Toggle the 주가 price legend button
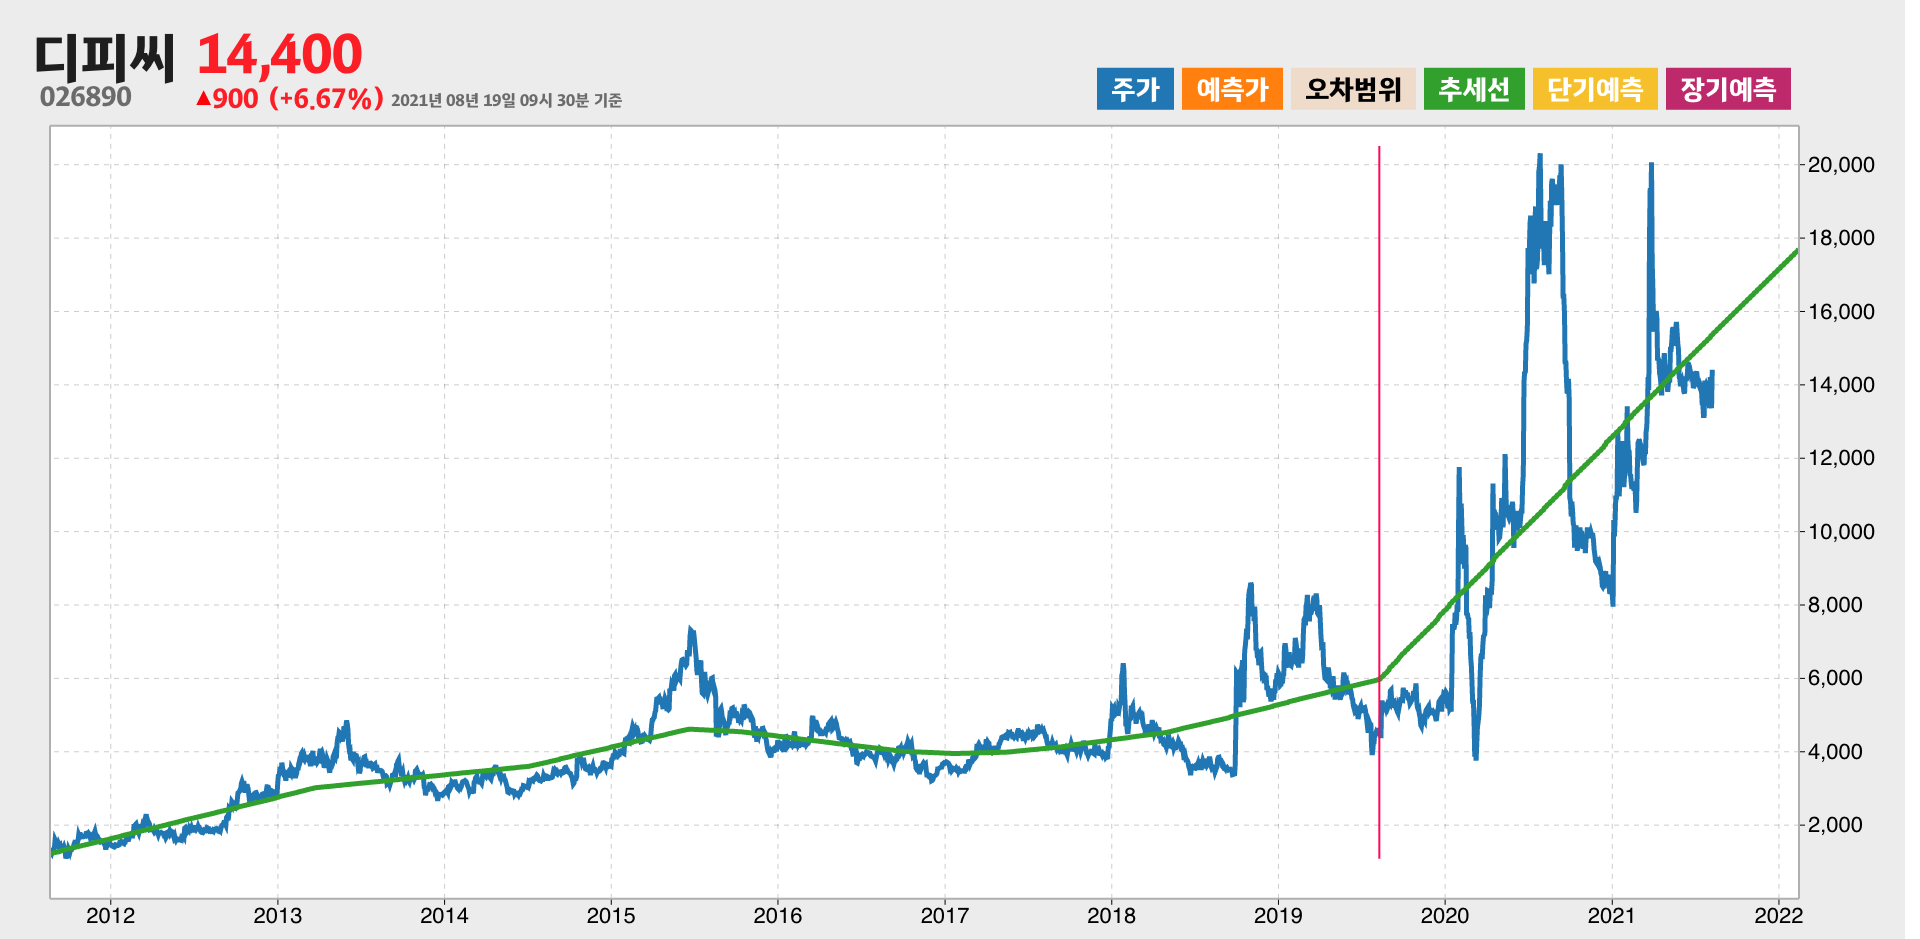Viewport: 1920px width, 939px height. 1135,89
